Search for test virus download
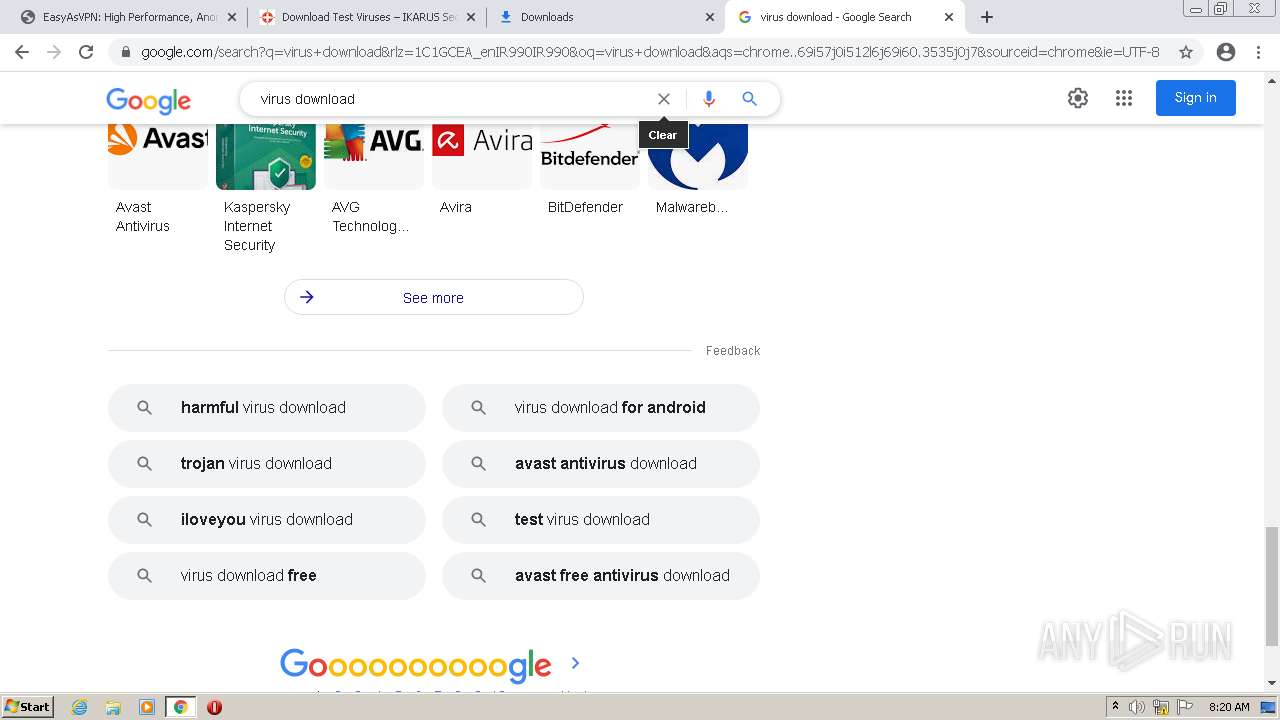This screenshot has height=720, width=1280. pyautogui.click(x=601, y=520)
